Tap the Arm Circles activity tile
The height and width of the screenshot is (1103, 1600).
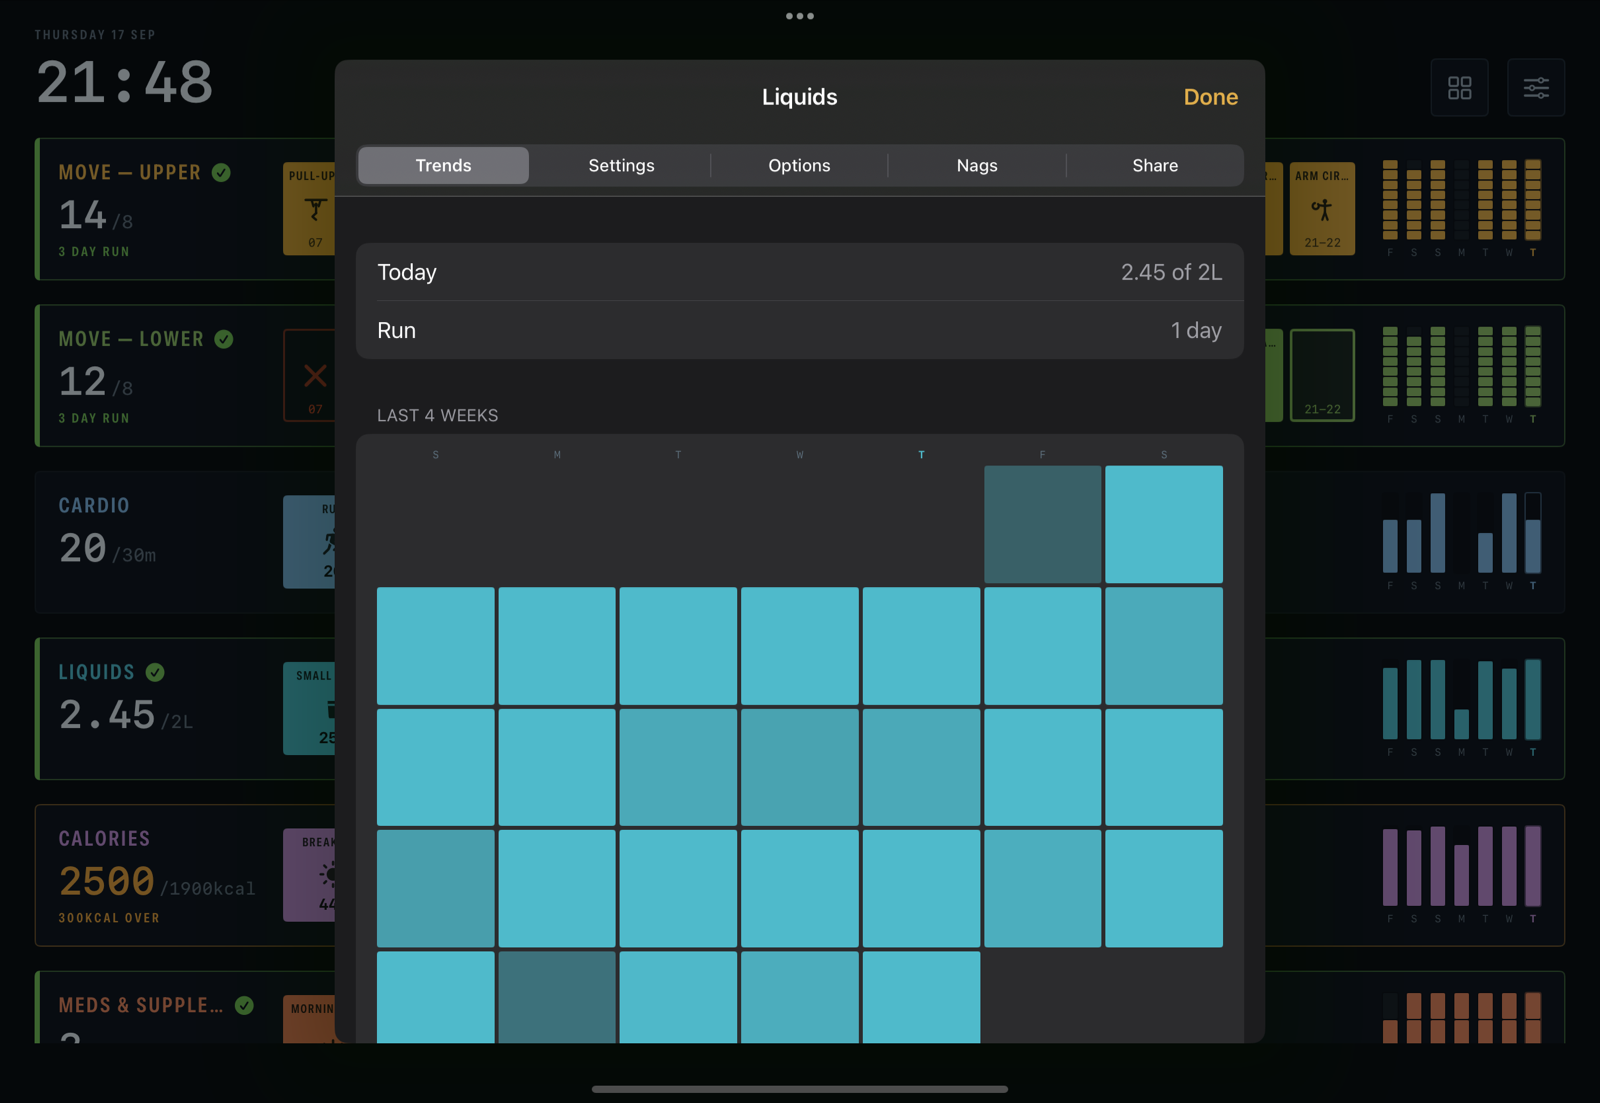pyautogui.click(x=1322, y=208)
